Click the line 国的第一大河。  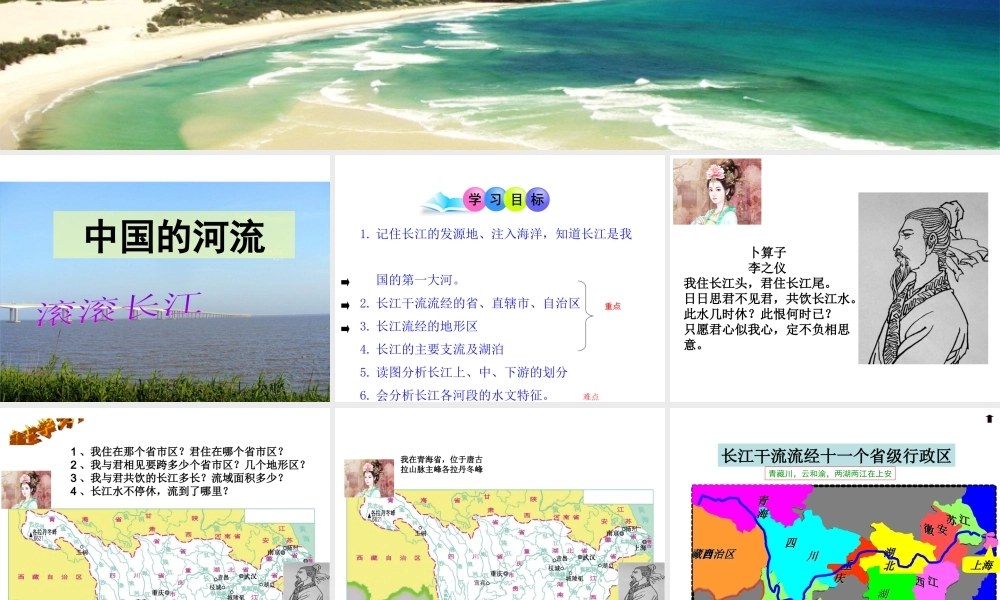click(x=418, y=280)
